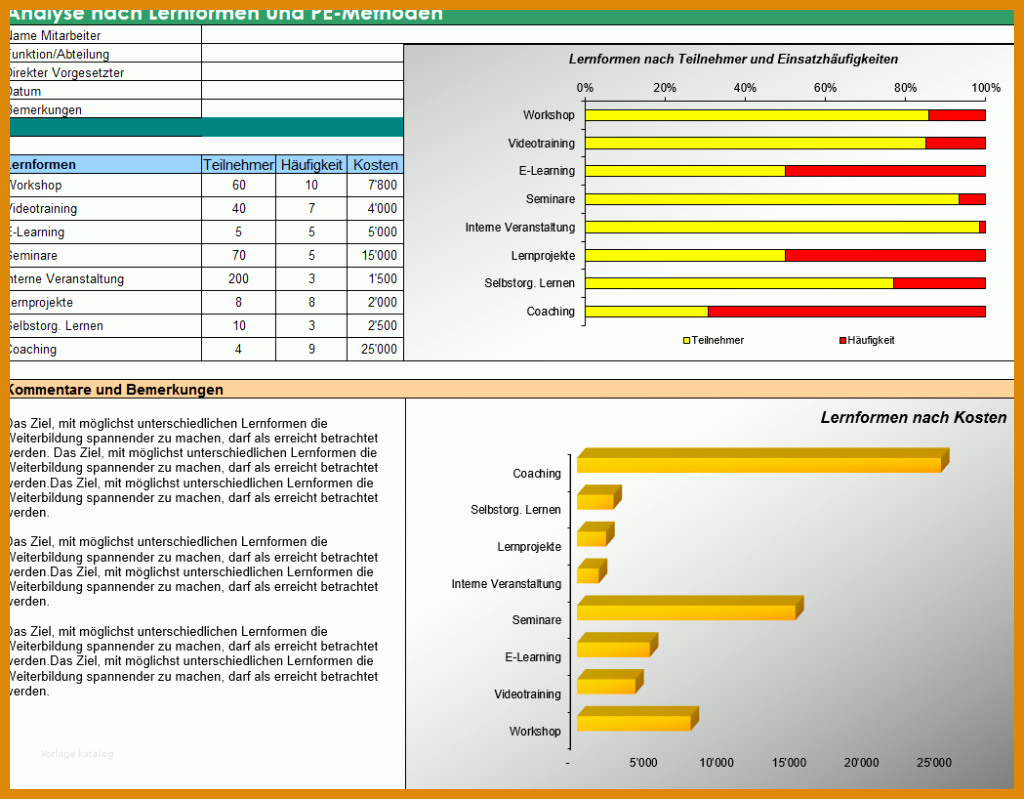Select the red Häufigkeit legend swatch

pos(842,340)
